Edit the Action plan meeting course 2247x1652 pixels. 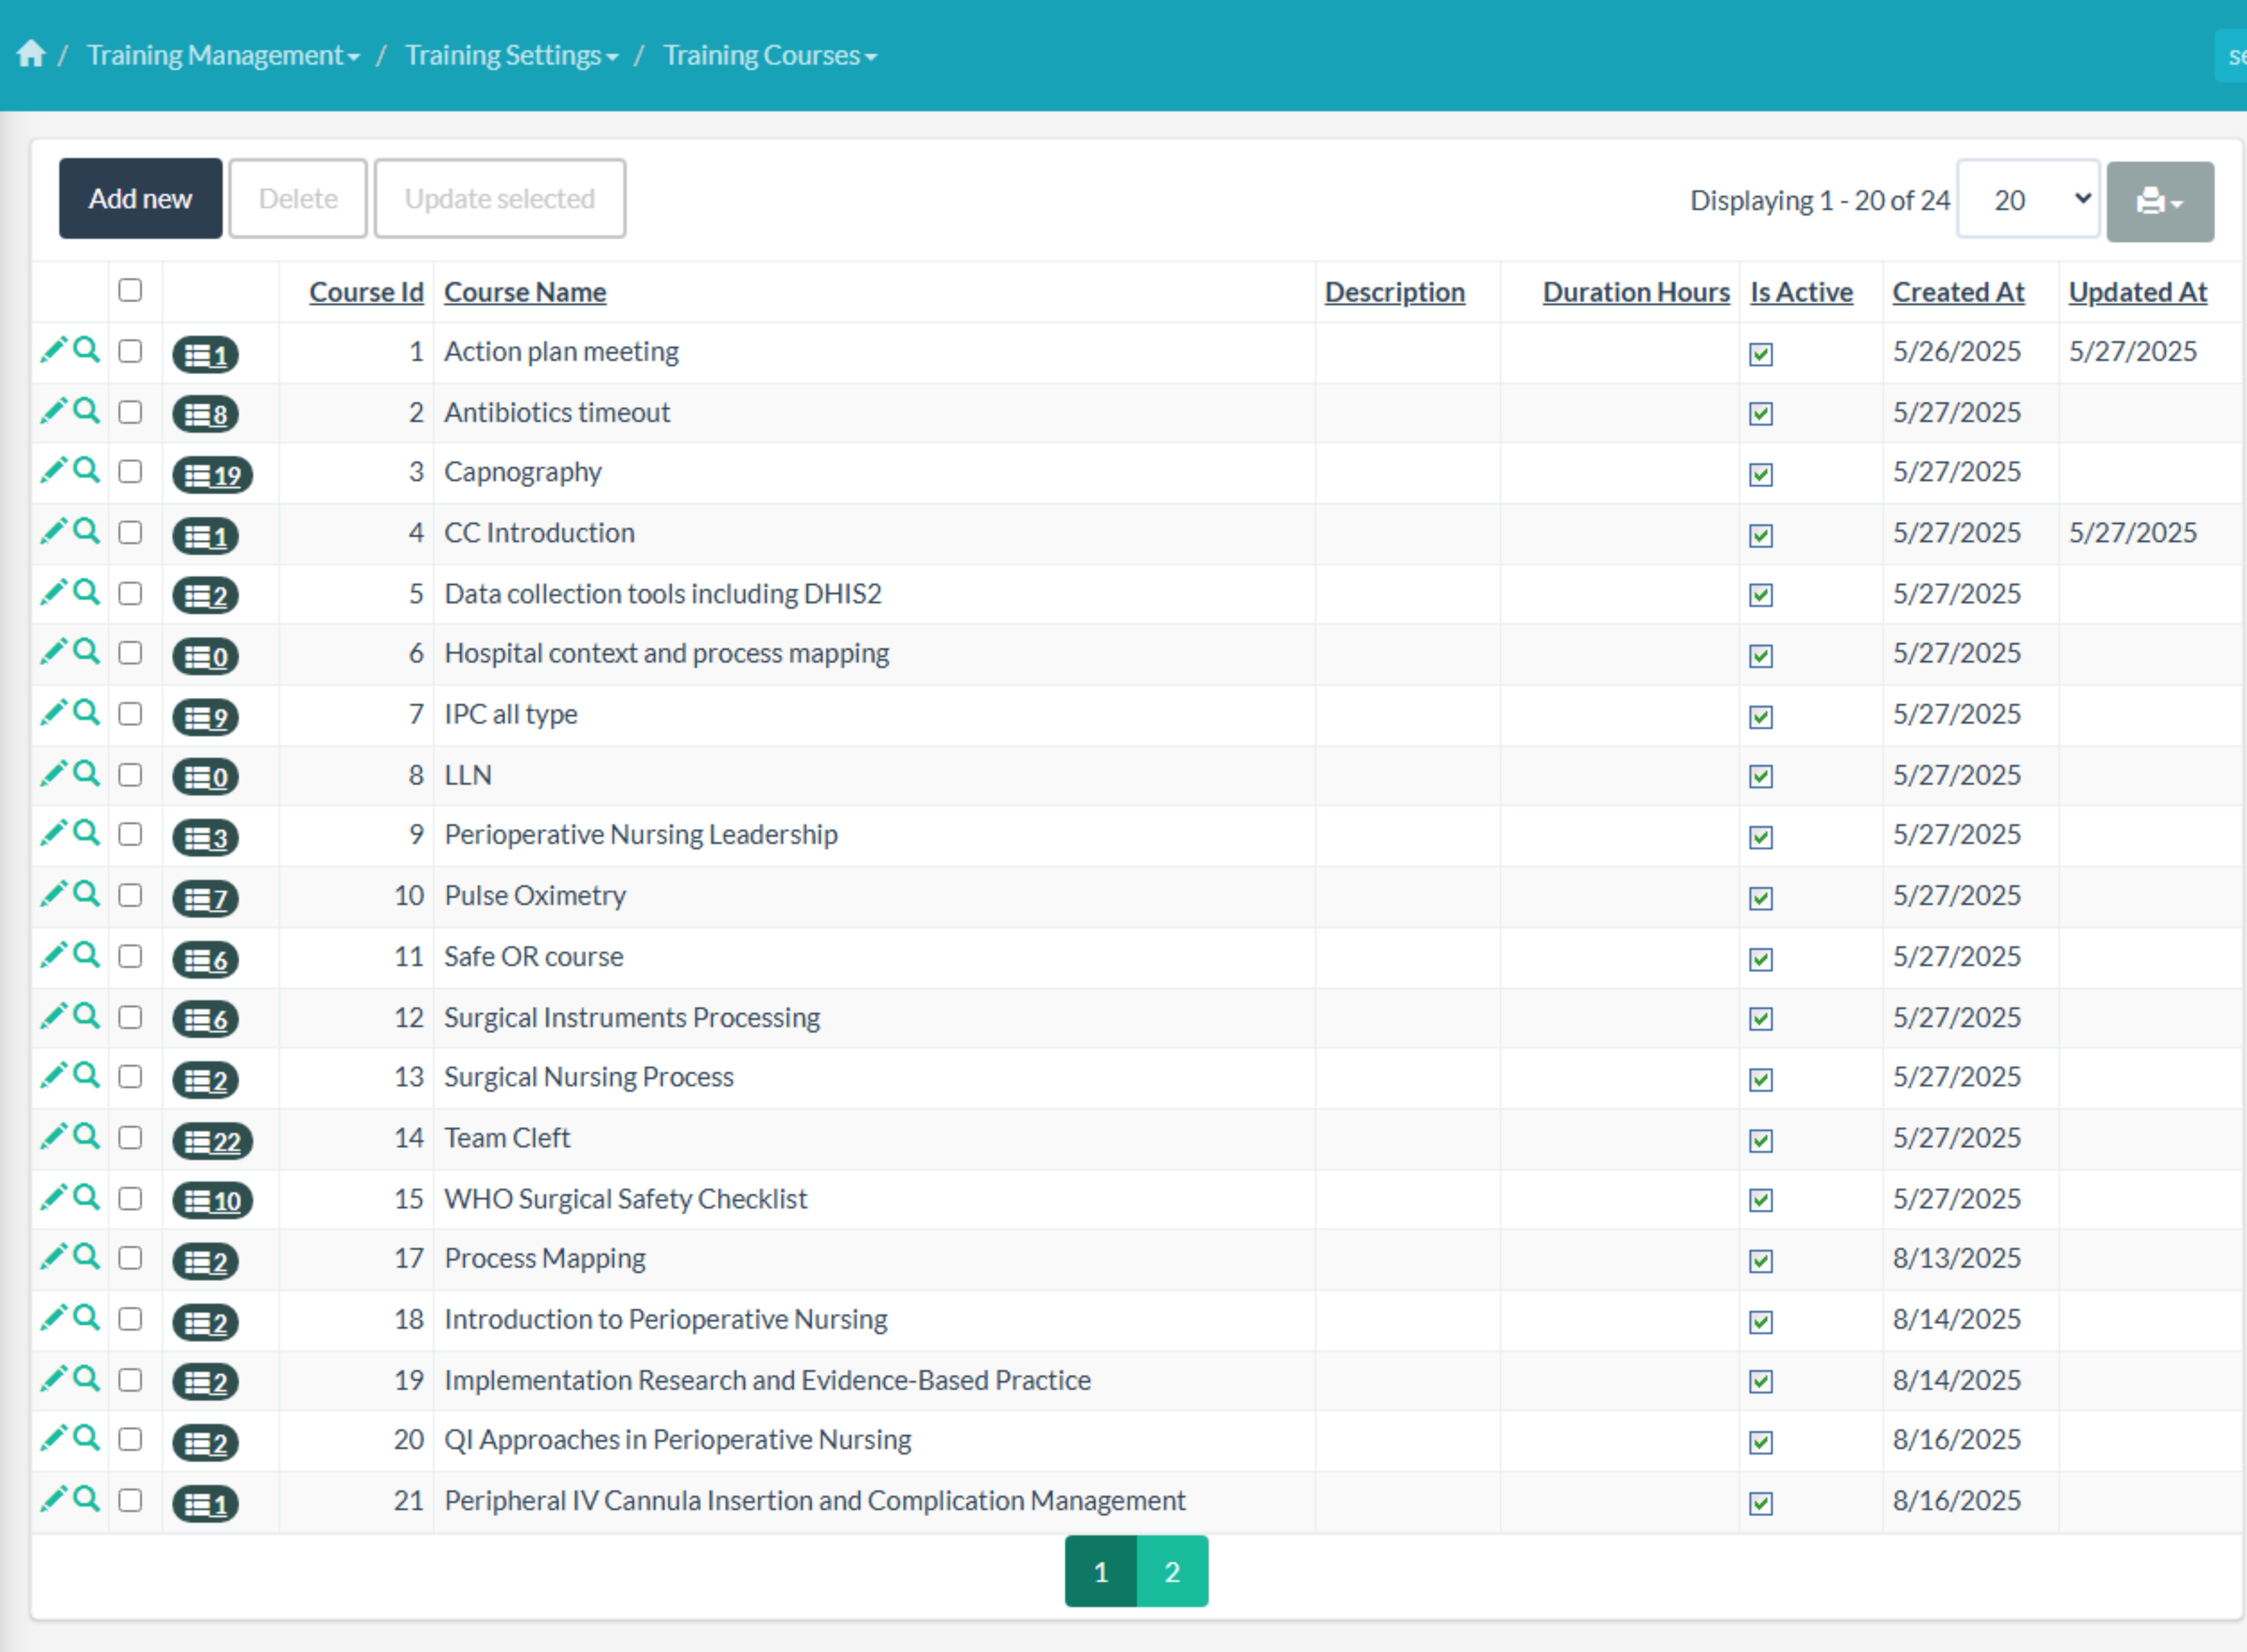coord(53,350)
